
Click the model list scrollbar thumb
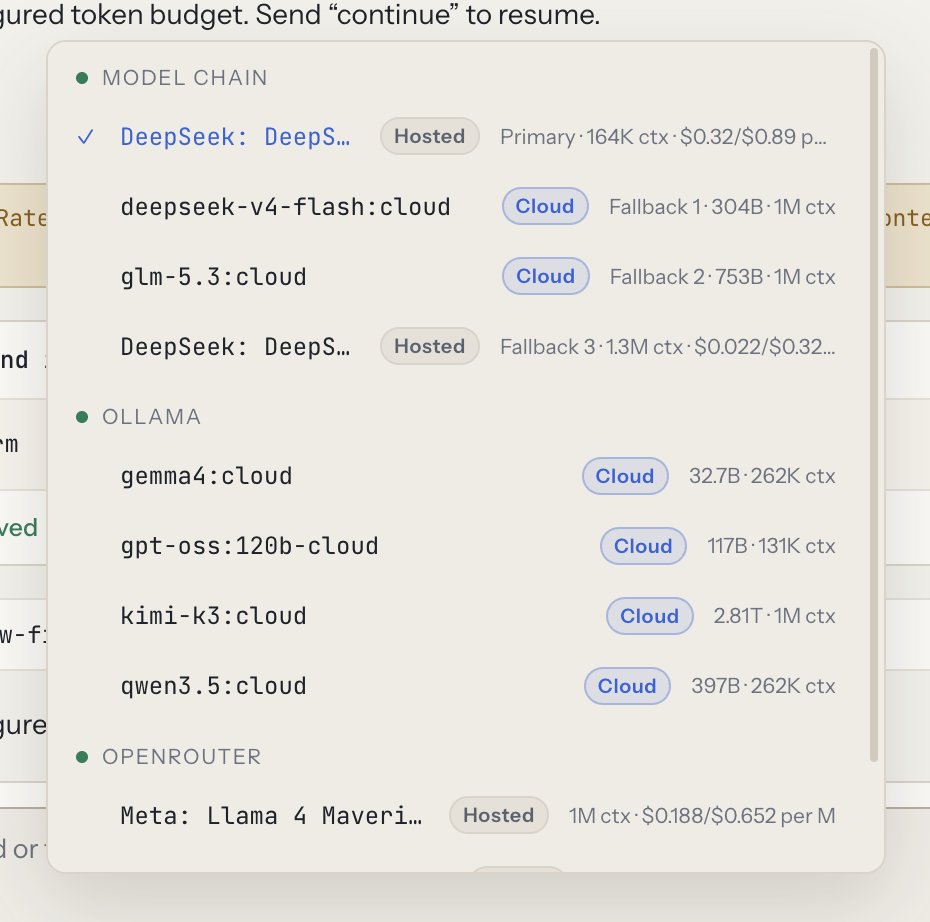pos(873,405)
